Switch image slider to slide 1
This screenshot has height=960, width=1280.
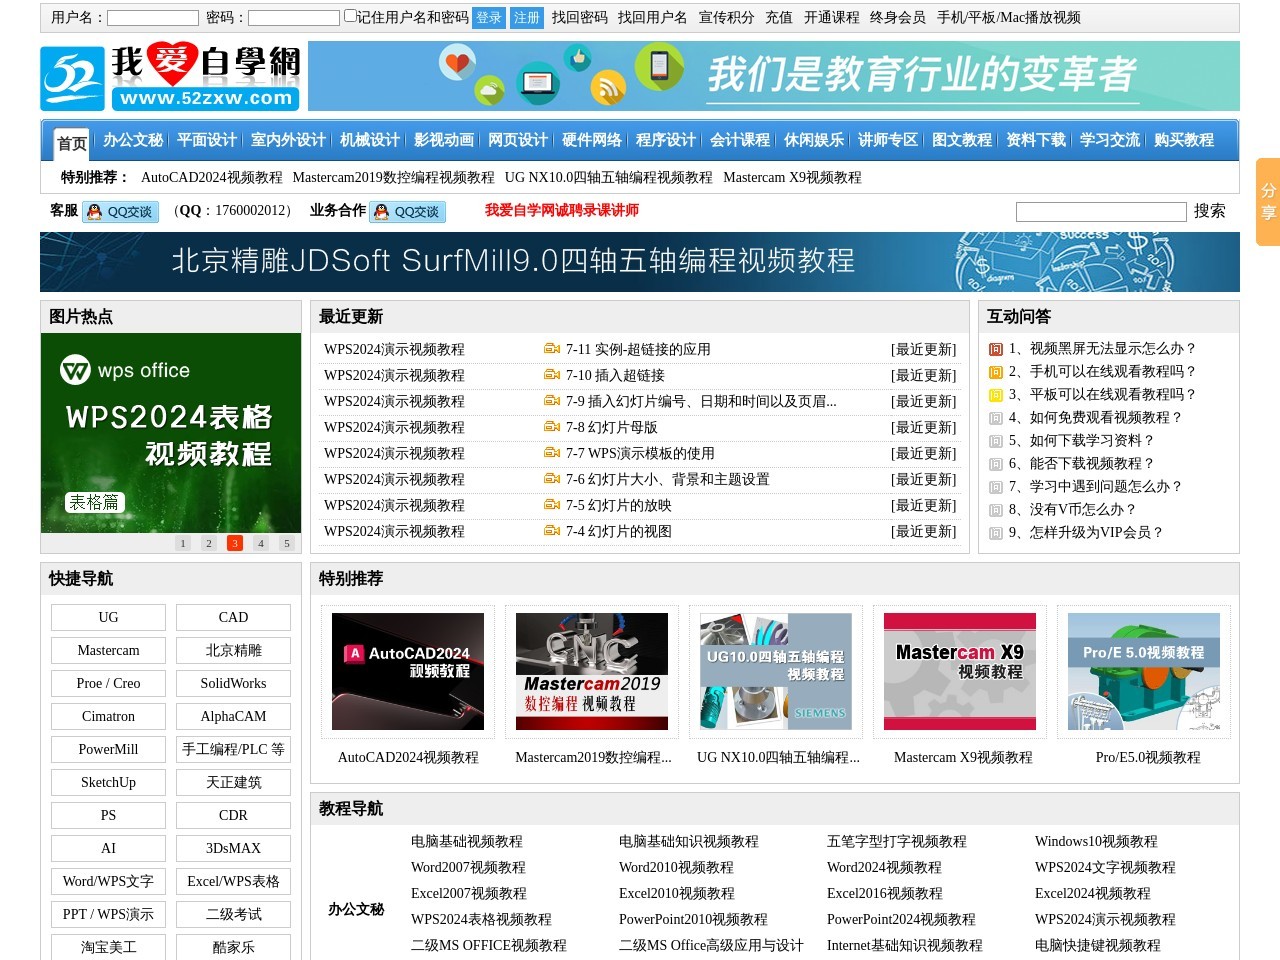[x=183, y=543]
